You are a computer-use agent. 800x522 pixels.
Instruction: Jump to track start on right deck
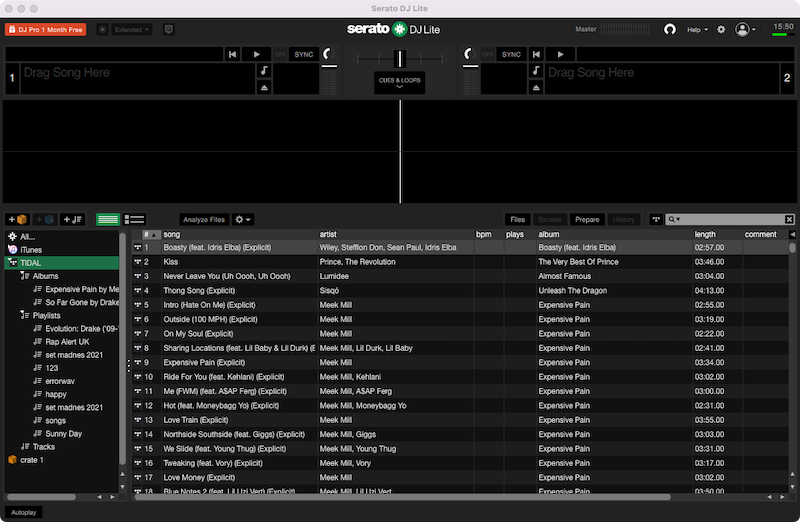coord(535,54)
